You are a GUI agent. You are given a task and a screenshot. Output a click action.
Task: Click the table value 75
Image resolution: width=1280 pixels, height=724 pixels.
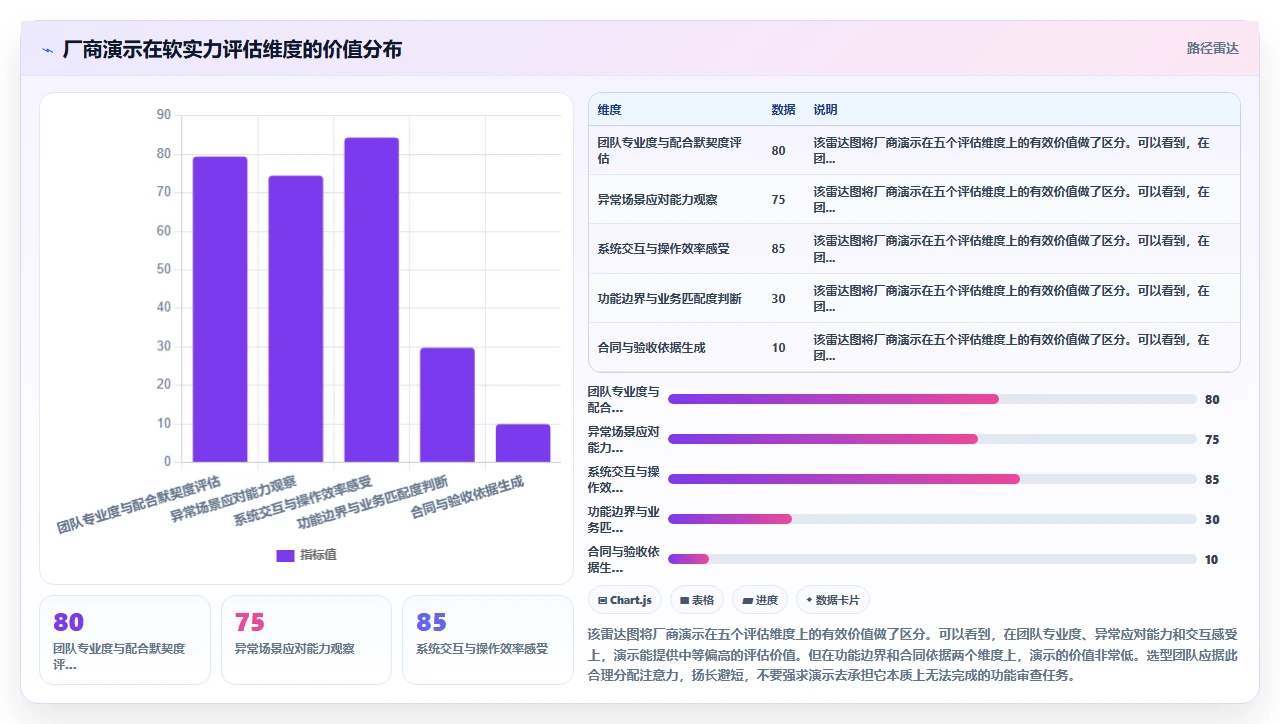tap(778, 200)
